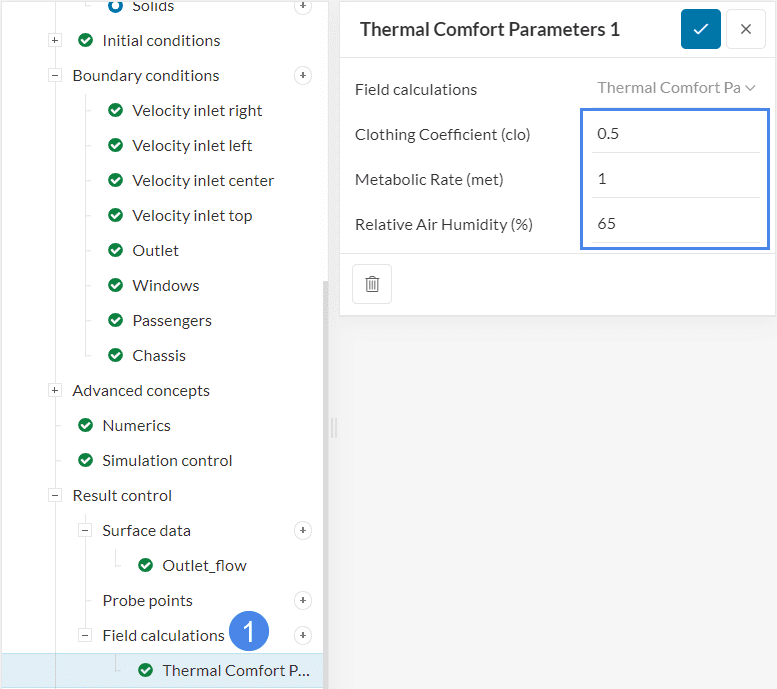Click green check icon beside Numerics
777x689 pixels.
tap(85, 426)
